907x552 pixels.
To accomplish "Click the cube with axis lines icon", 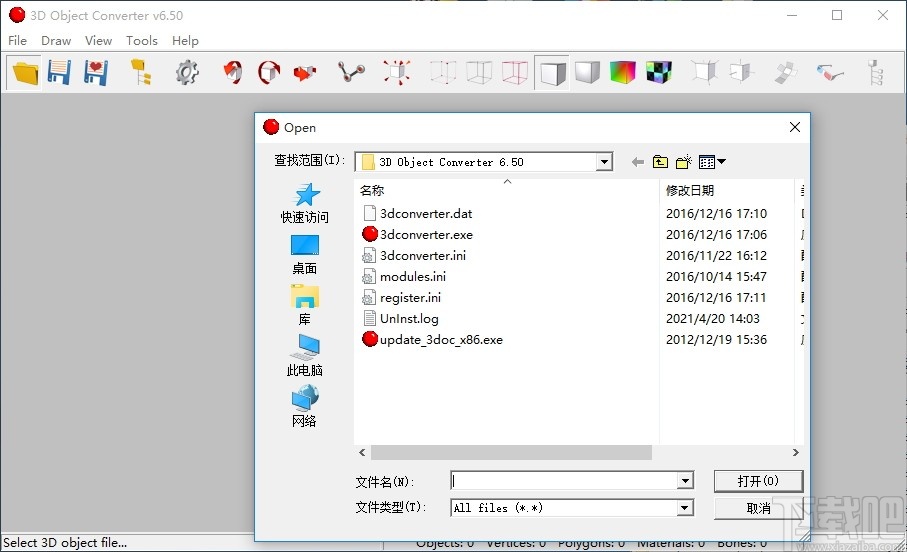I will 705,73.
